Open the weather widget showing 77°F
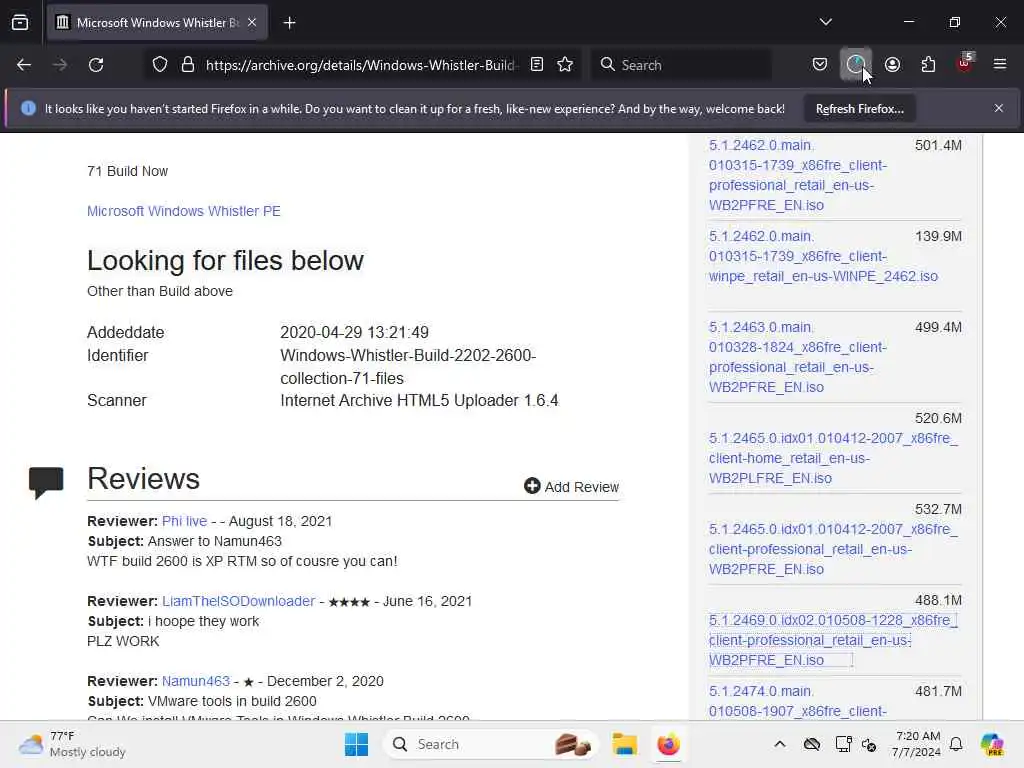This screenshot has width=1024, height=768. (x=72, y=744)
